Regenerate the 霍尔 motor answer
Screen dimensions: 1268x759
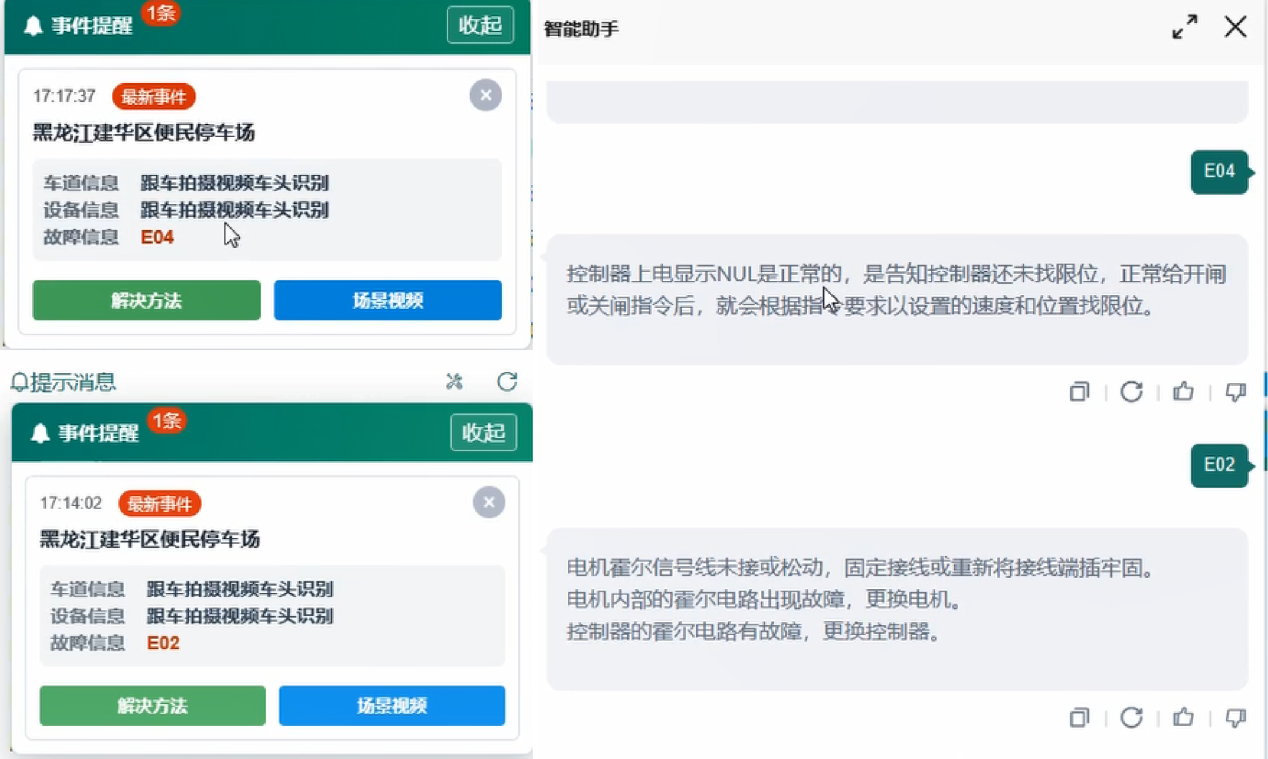(x=1131, y=717)
